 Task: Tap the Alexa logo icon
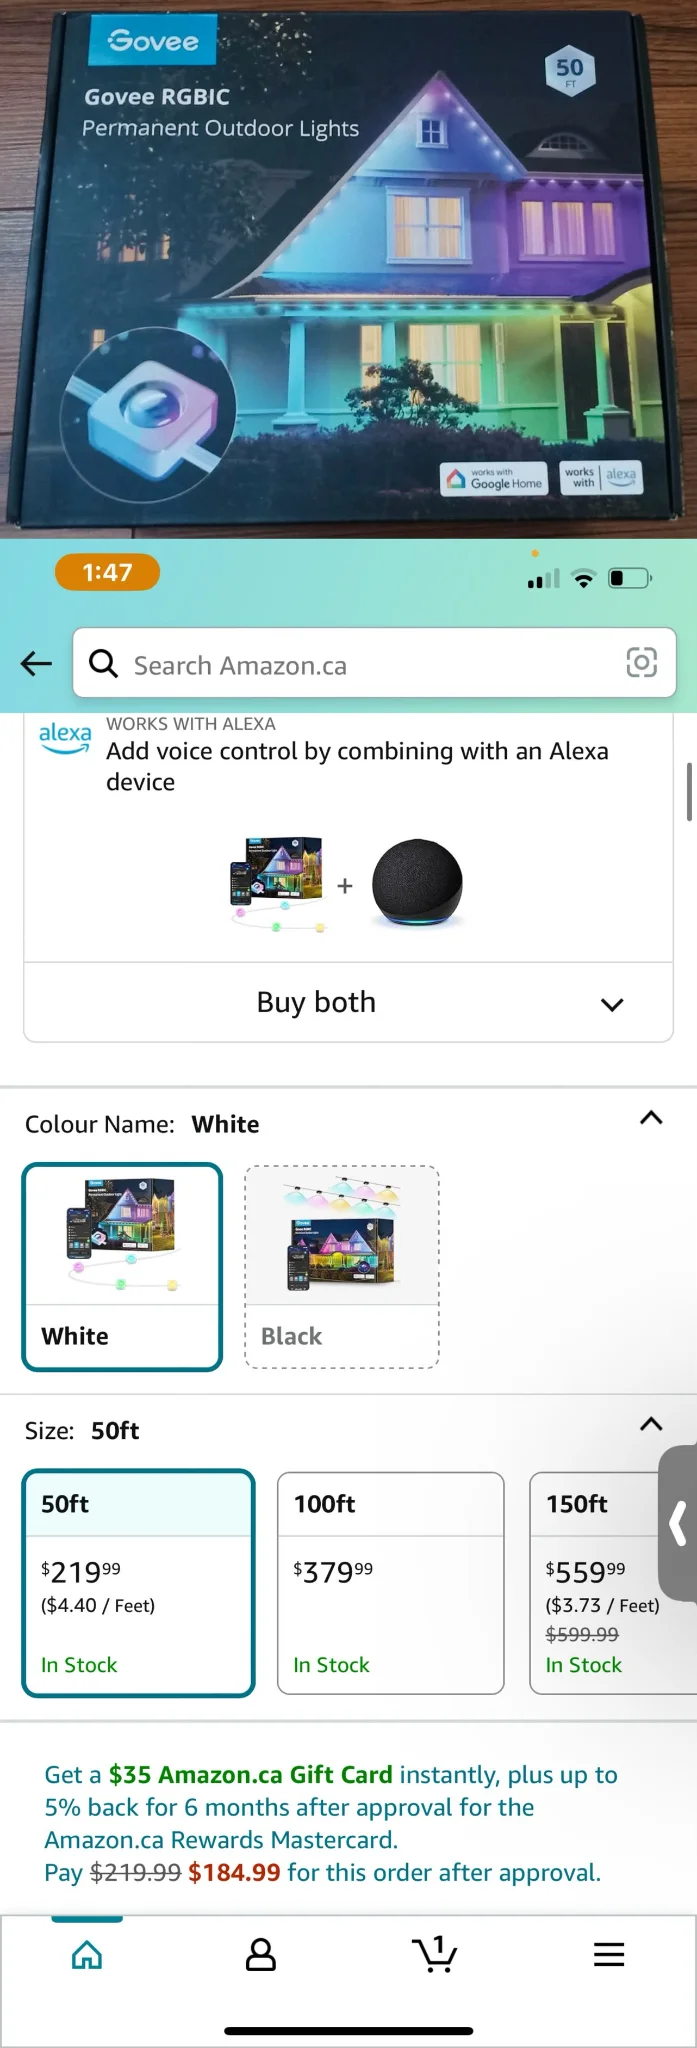click(65, 738)
